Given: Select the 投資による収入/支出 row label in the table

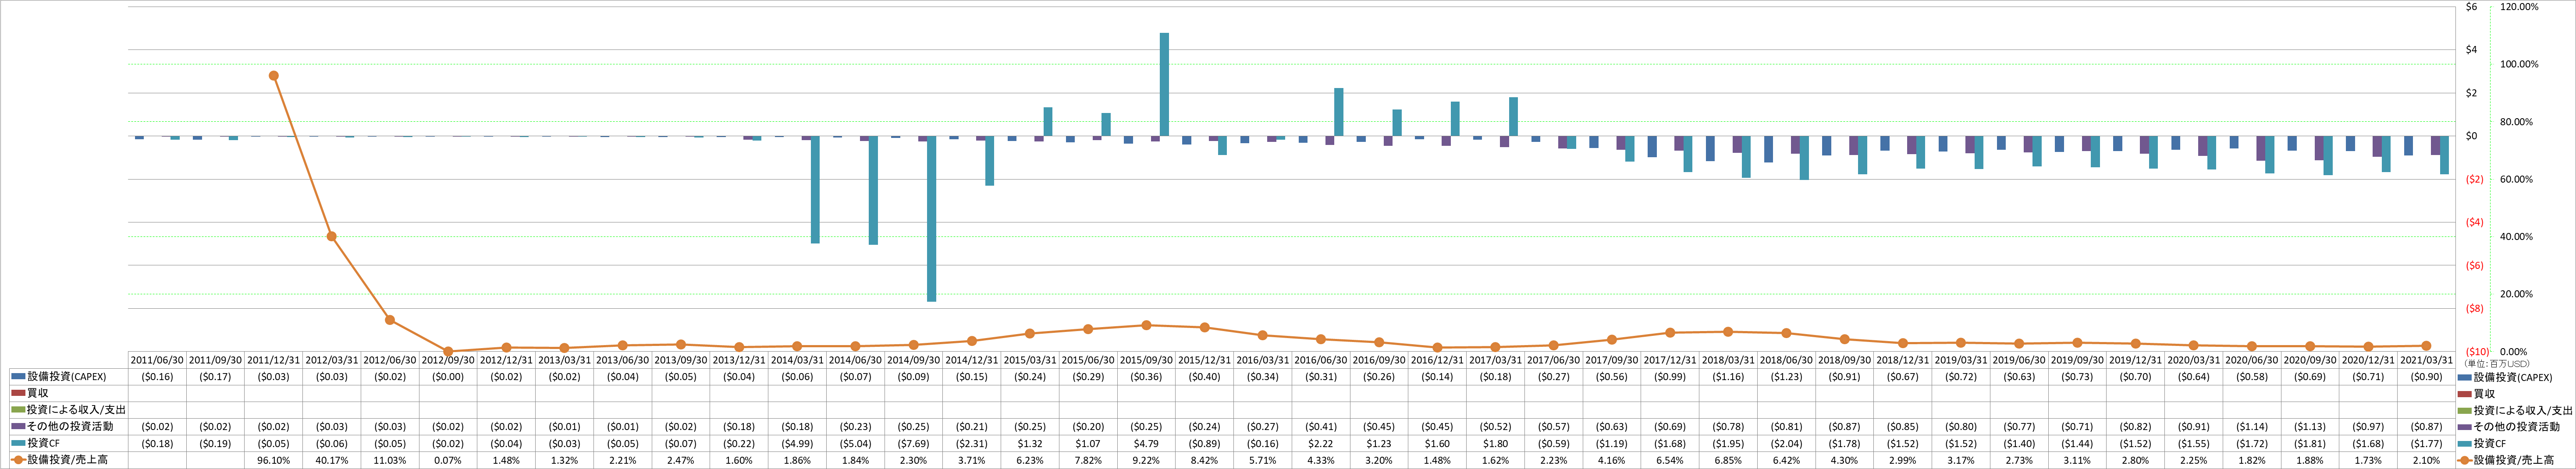Looking at the screenshot, I should tap(76, 410).
